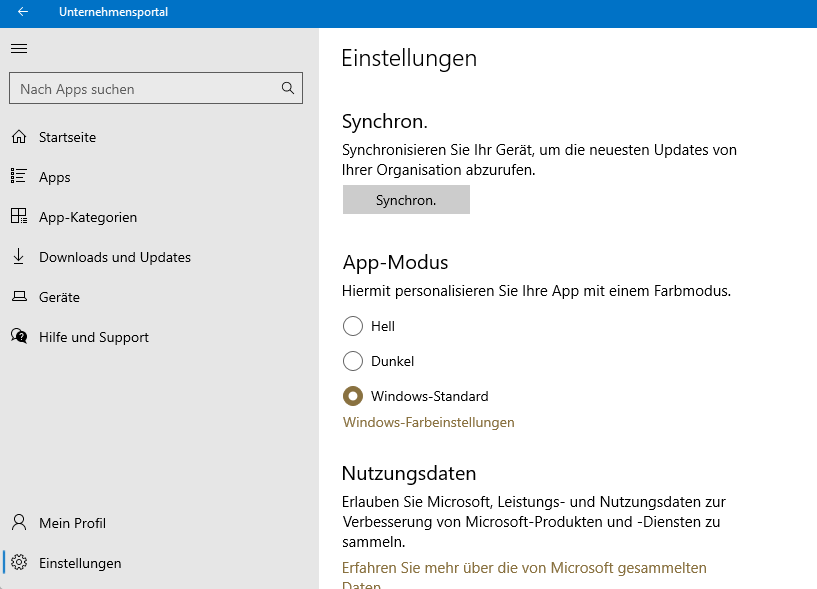Click the App-Kategorien grid icon
The image size is (817, 589).
pyautogui.click(x=18, y=217)
